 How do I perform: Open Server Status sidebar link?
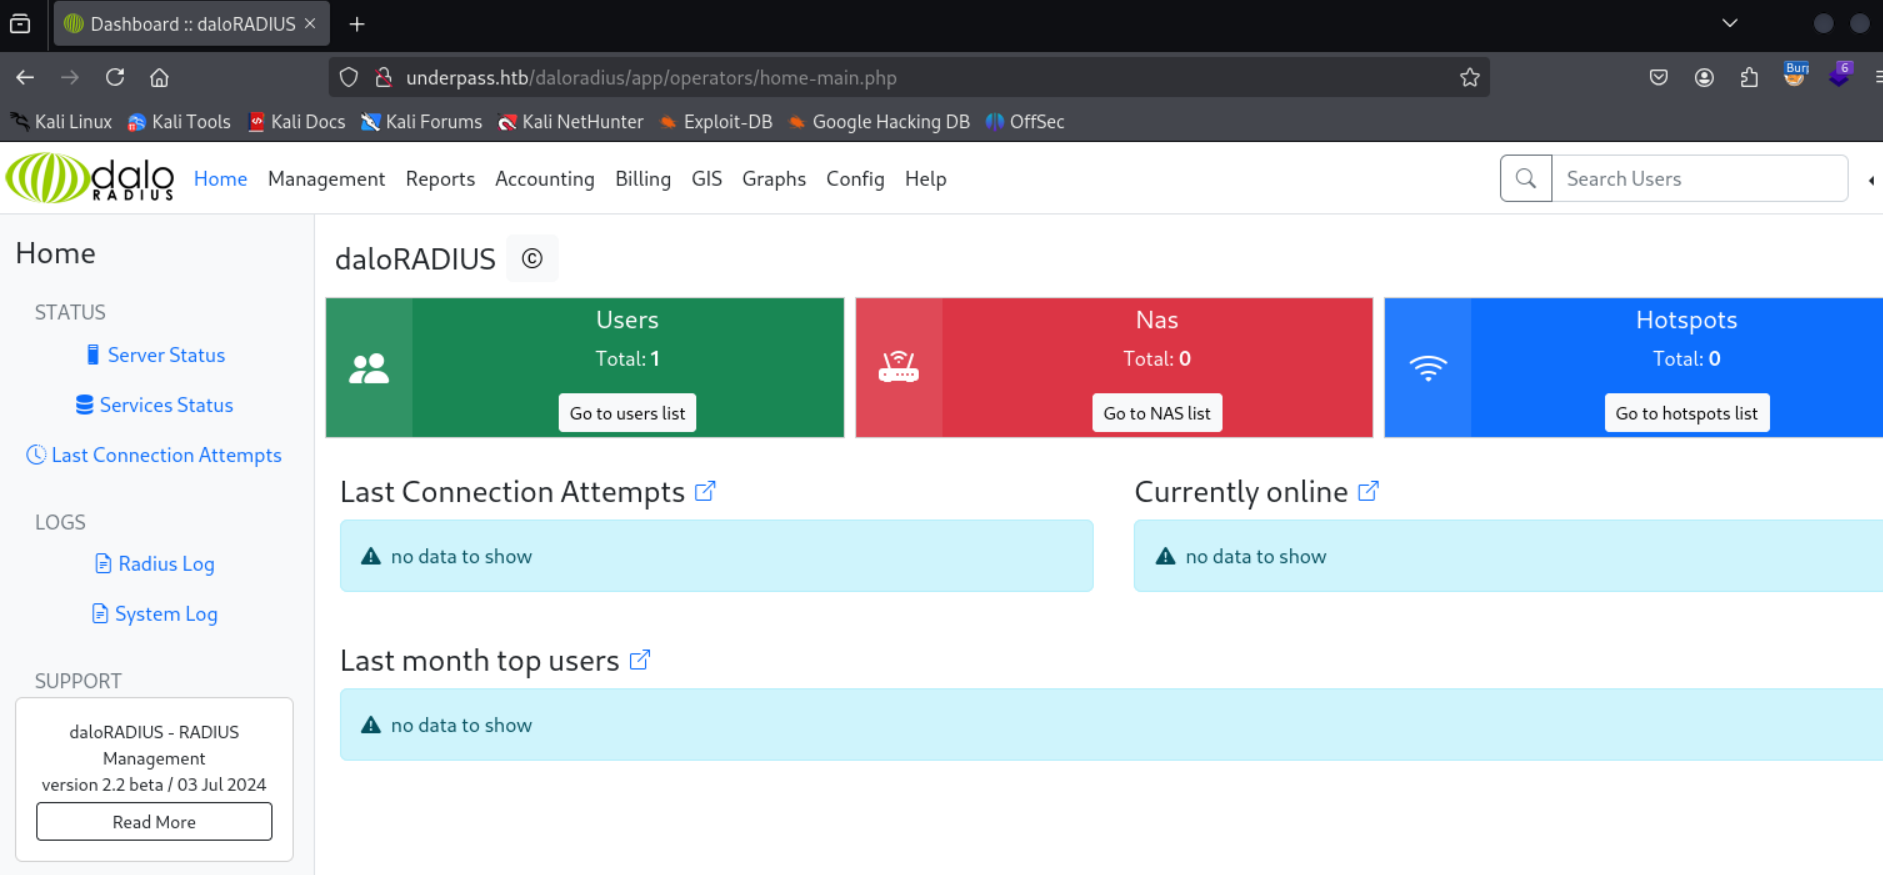point(155,355)
